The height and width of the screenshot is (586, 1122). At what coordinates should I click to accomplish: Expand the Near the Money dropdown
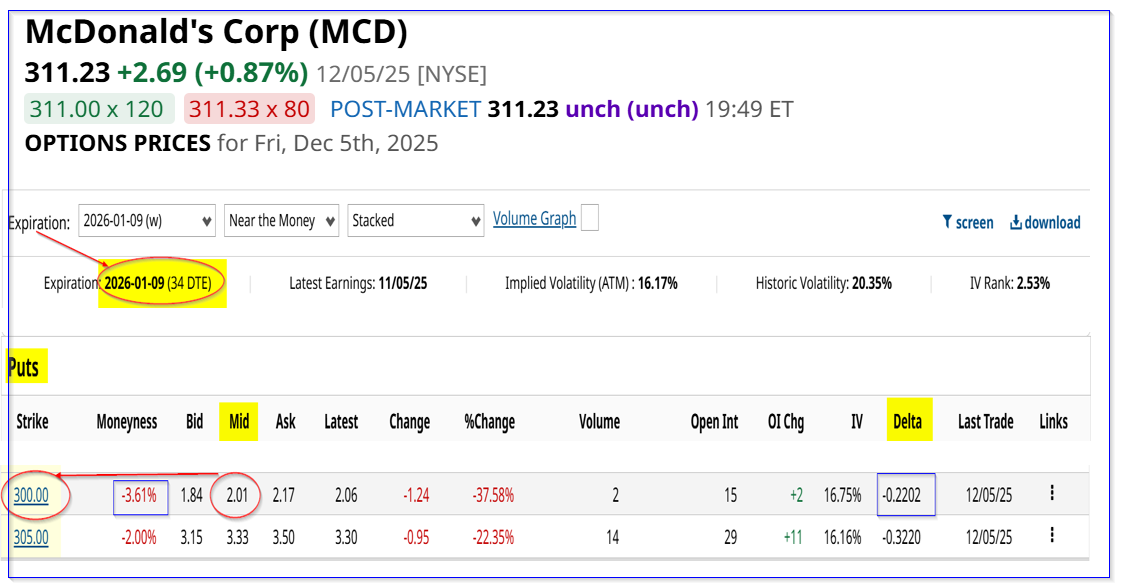[281, 221]
